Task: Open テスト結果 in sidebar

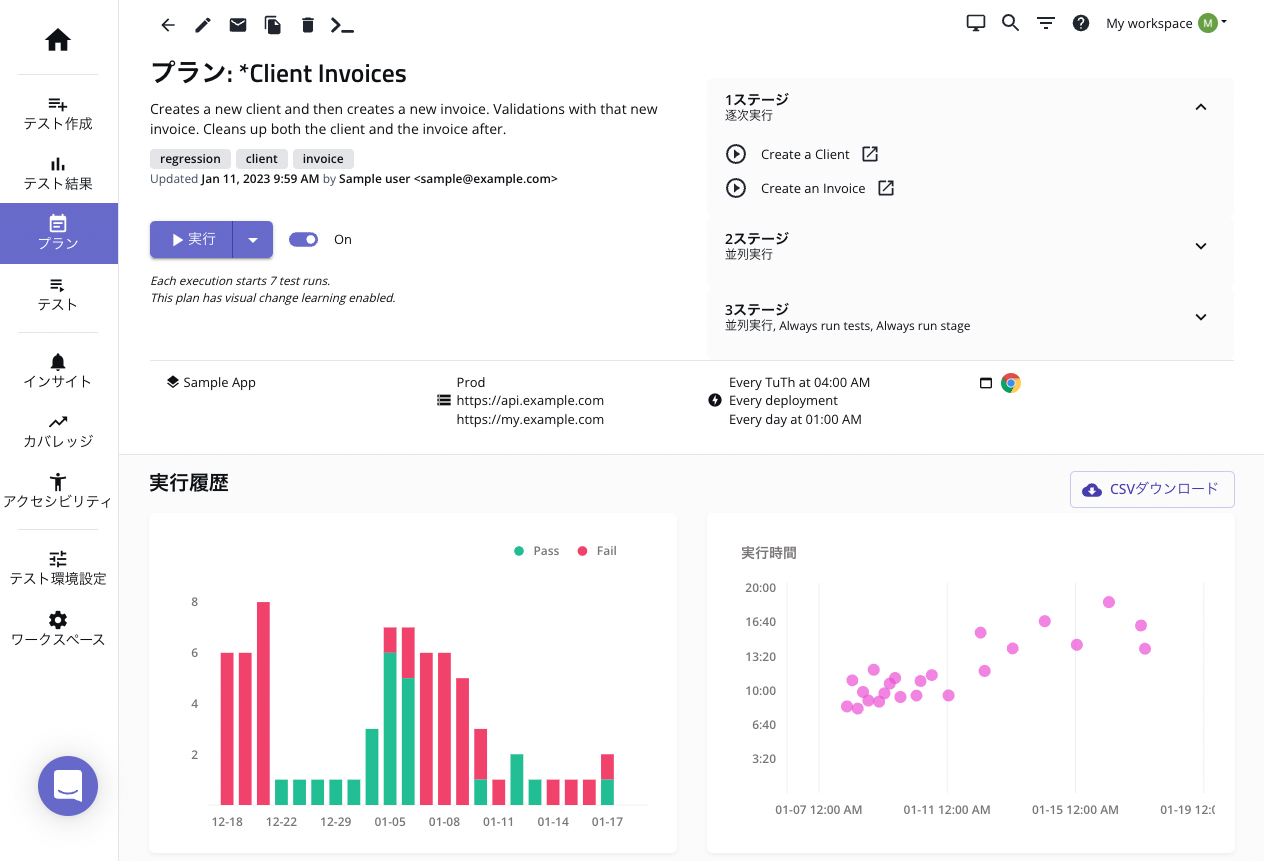Action: (58, 174)
